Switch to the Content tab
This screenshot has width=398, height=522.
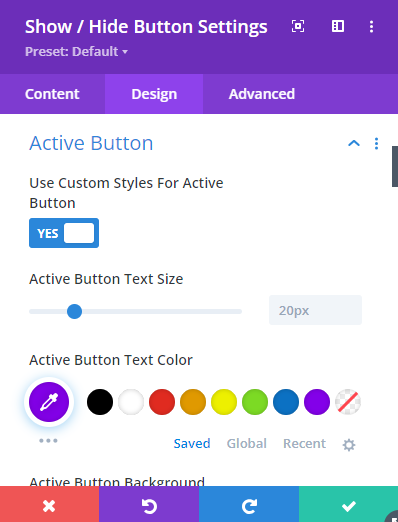pyautogui.click(x=52, y=94)
